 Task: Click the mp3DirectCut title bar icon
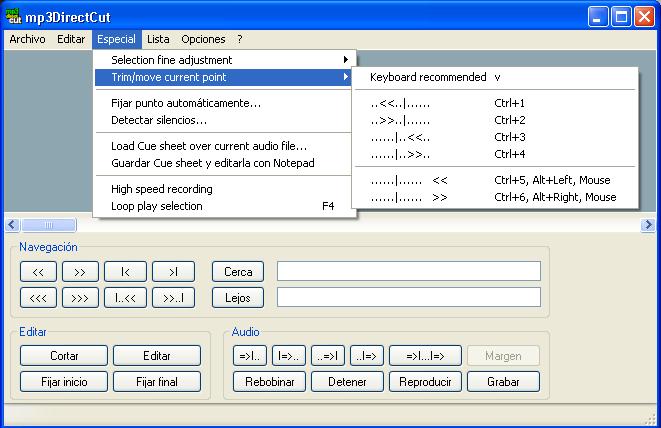point(13,16)
